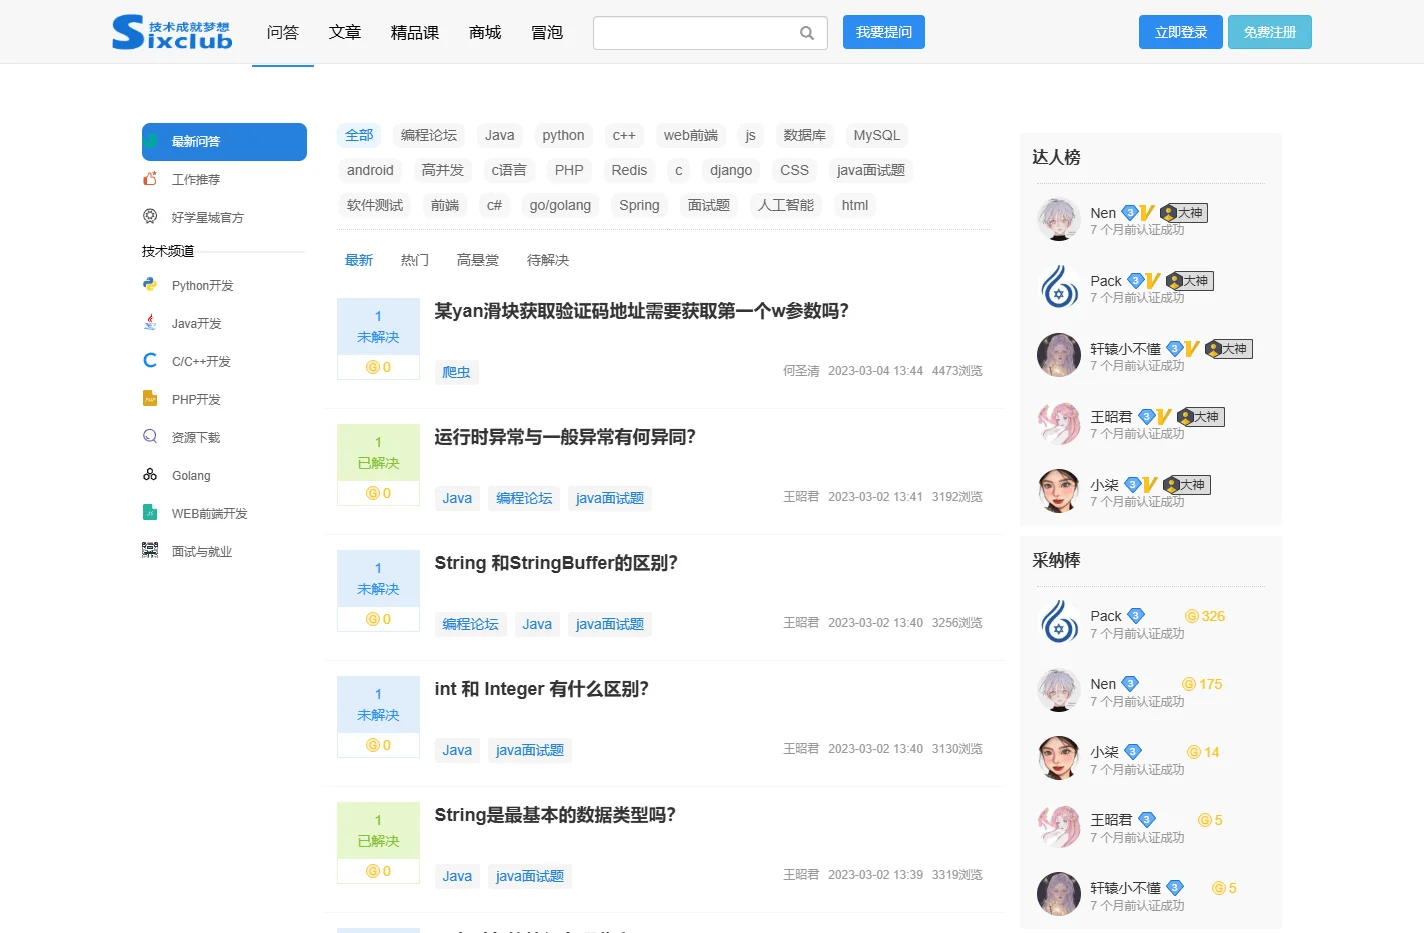Screen dimensions: 1424x933
Task: Click blue diamond badge beside 小梁 in 采纳榜
Action: click(x=1133, y=752)
